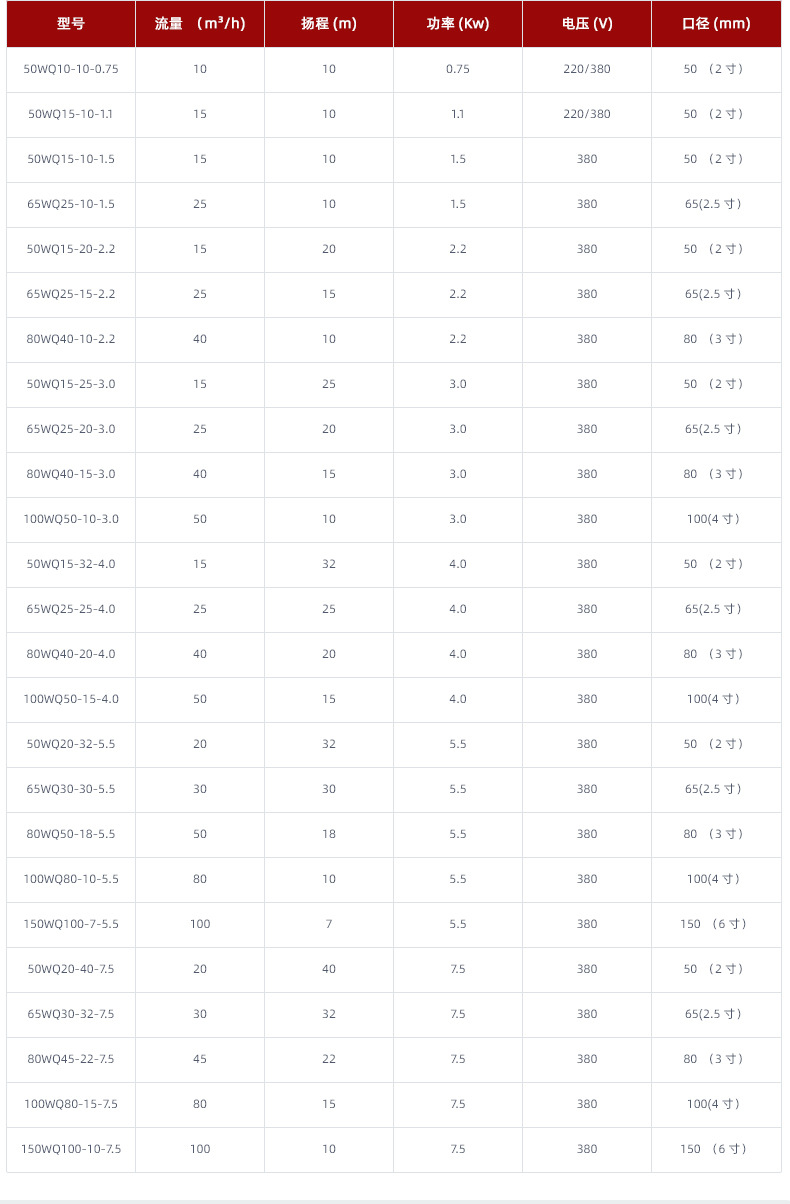Click the 0.75 power value cell
790x1204 pixels.
point(458,69)
